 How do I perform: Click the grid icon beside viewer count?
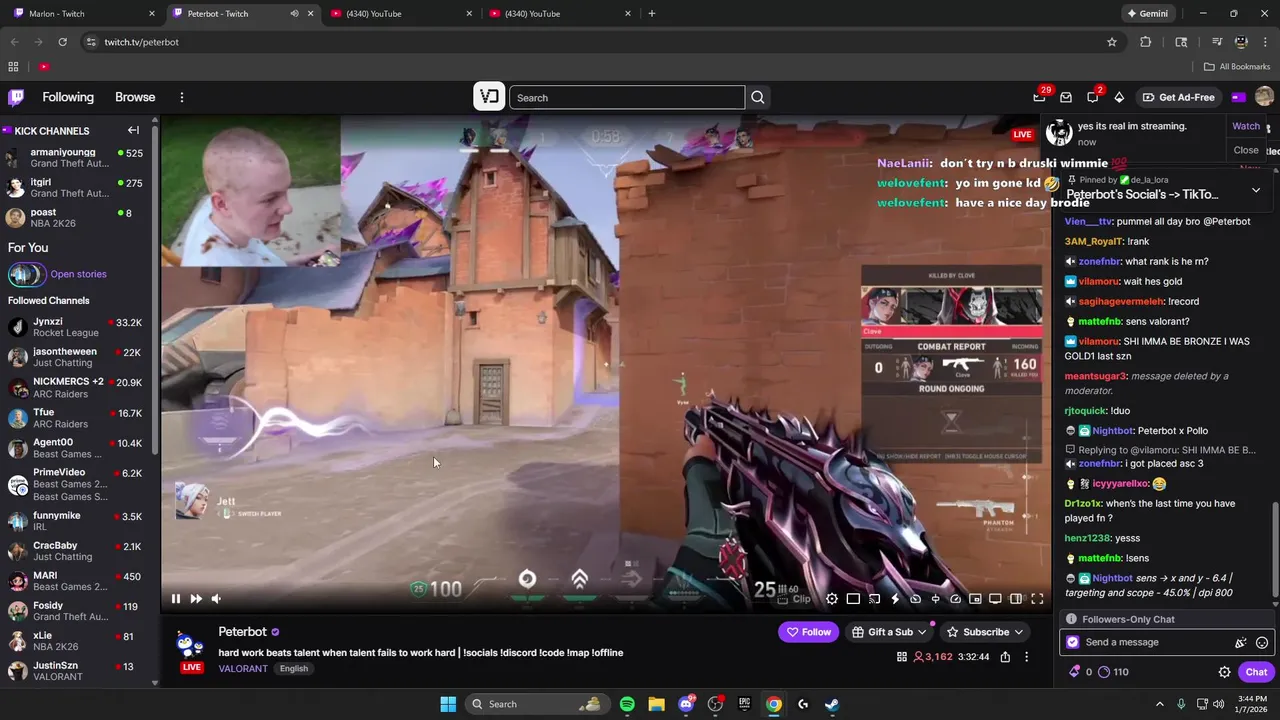[x=902, y=657]
